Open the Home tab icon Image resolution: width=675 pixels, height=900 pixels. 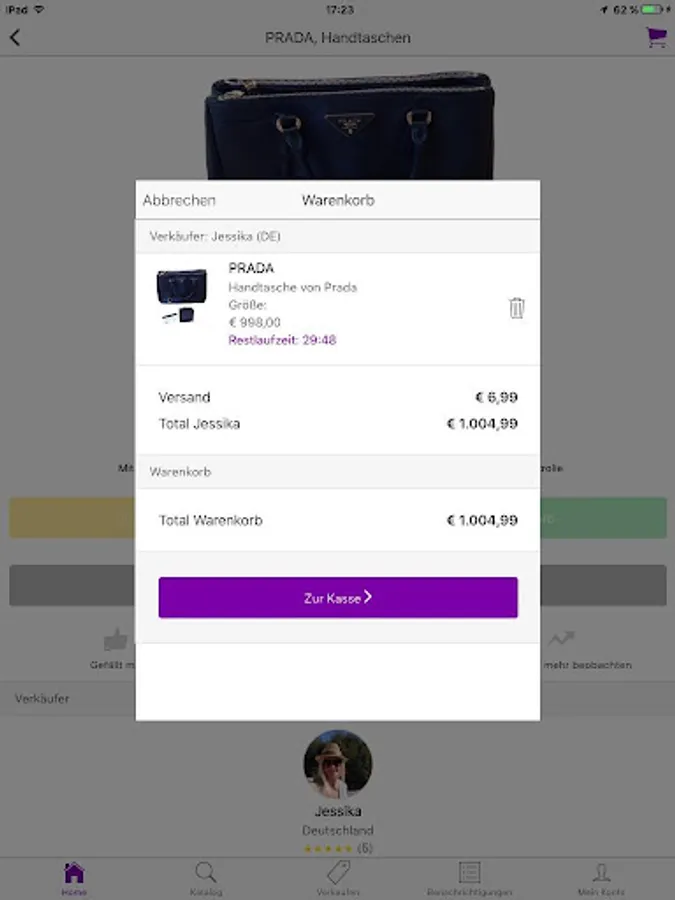(x=74, y=873)
